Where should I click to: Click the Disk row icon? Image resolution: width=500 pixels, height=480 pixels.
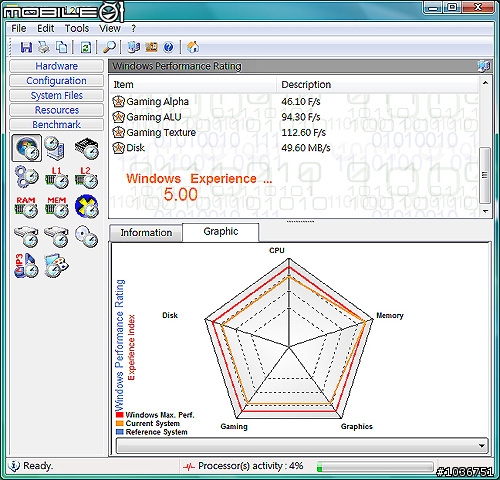(118, 147)
